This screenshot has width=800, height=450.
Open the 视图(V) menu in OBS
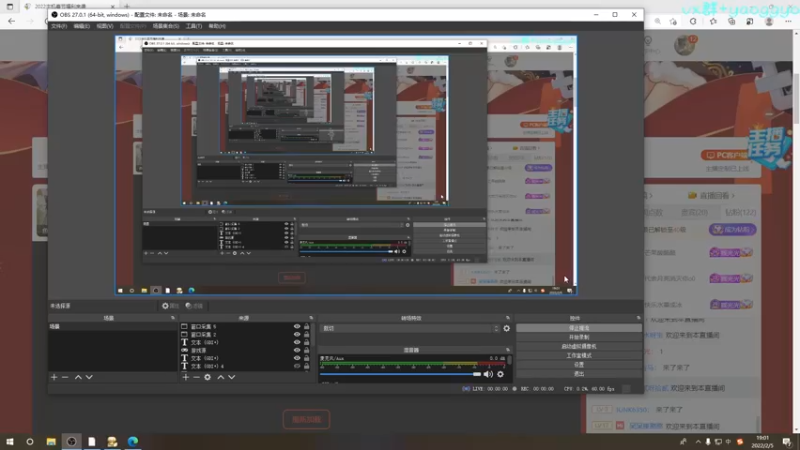pos(105,26)
